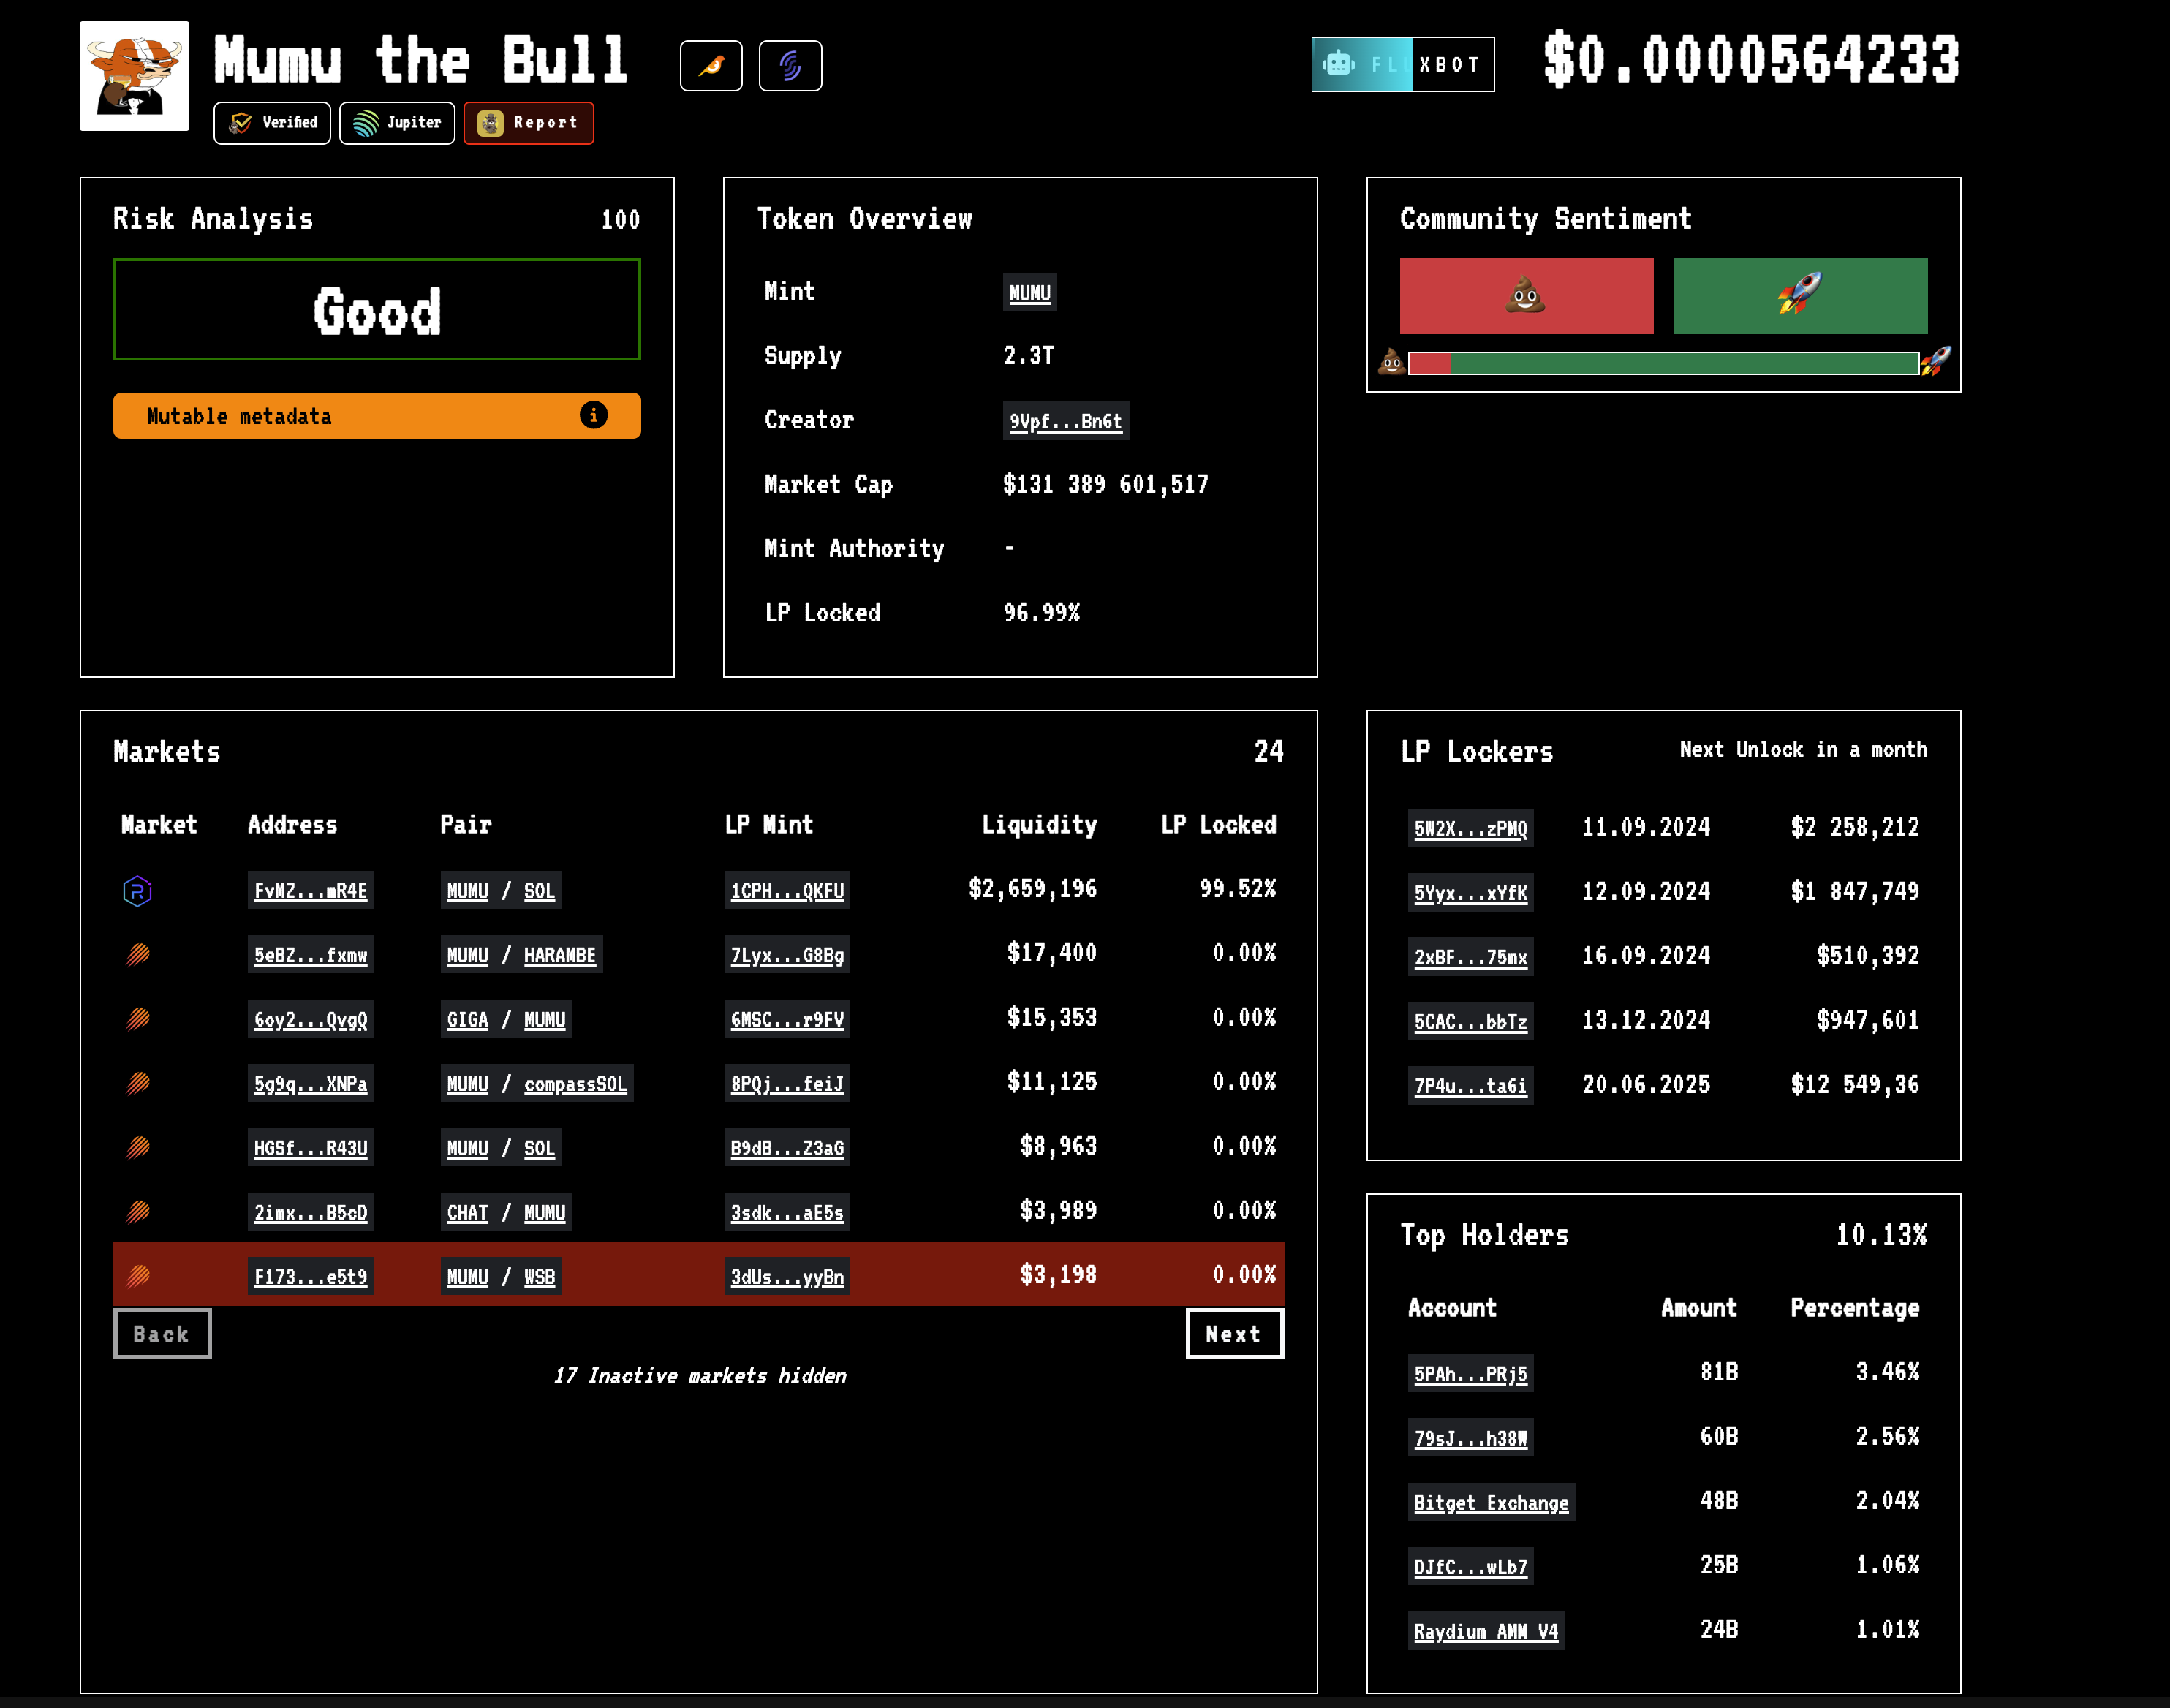This screenshot has height=1708, width=2170.
Task: Open market address 6oy2...QvgQ
Action: tap(311, 1019)
